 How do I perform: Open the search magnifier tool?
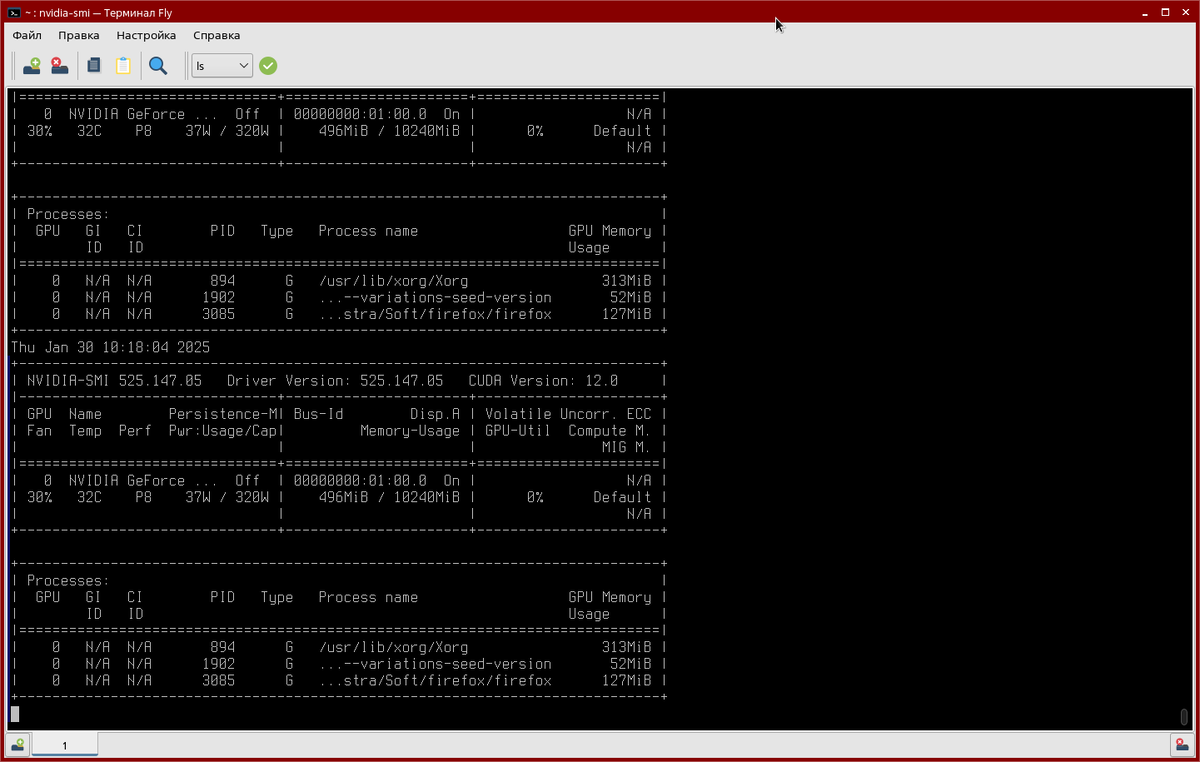158,65
